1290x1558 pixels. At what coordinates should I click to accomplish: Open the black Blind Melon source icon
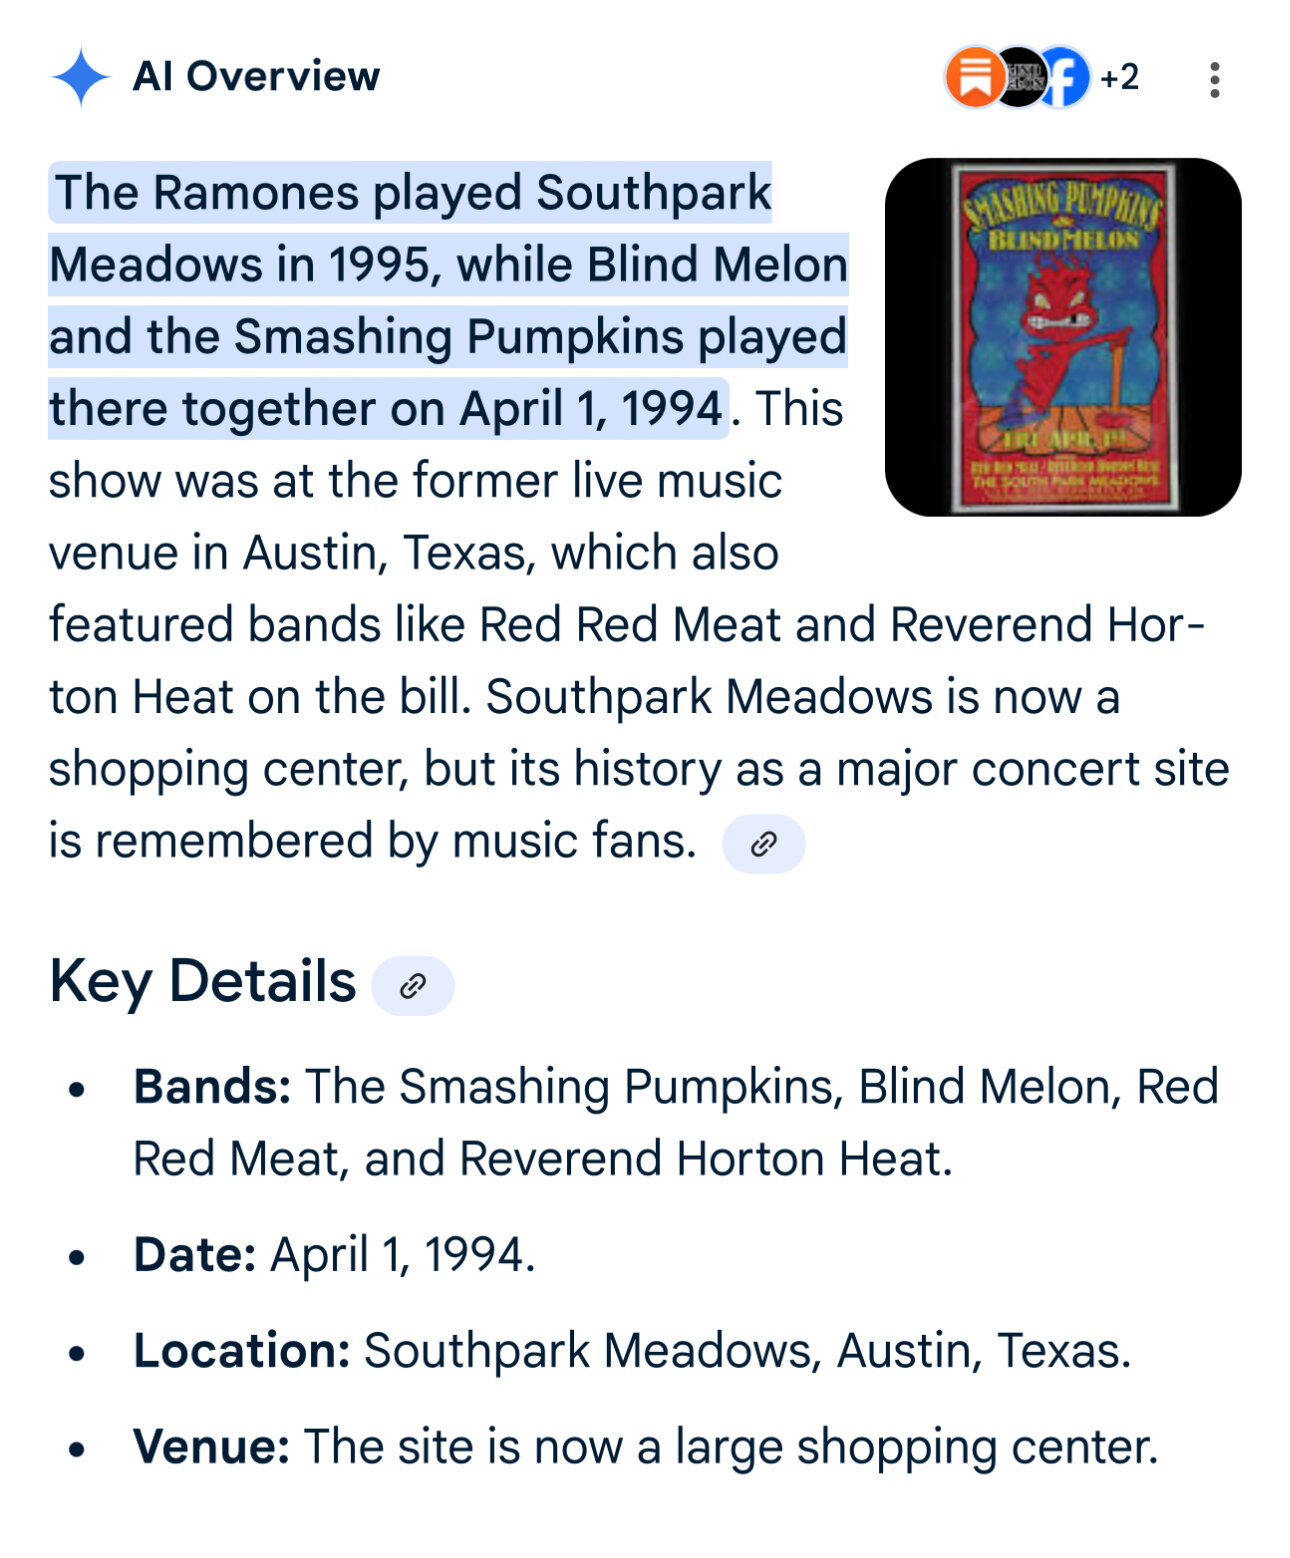tap(1020, 77)
